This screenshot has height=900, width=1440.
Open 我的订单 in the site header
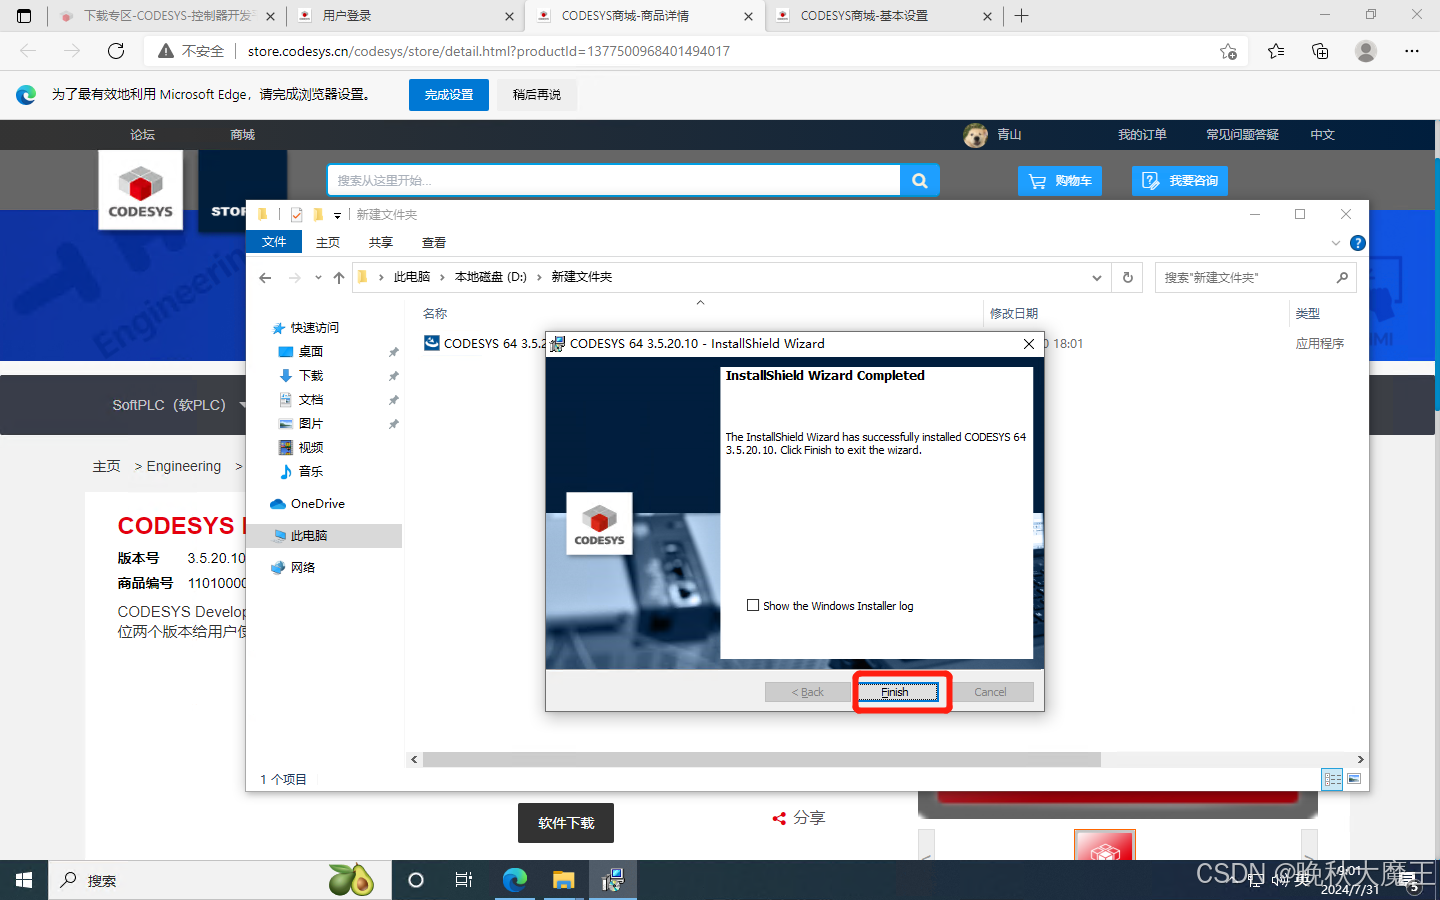point(1142,135)
